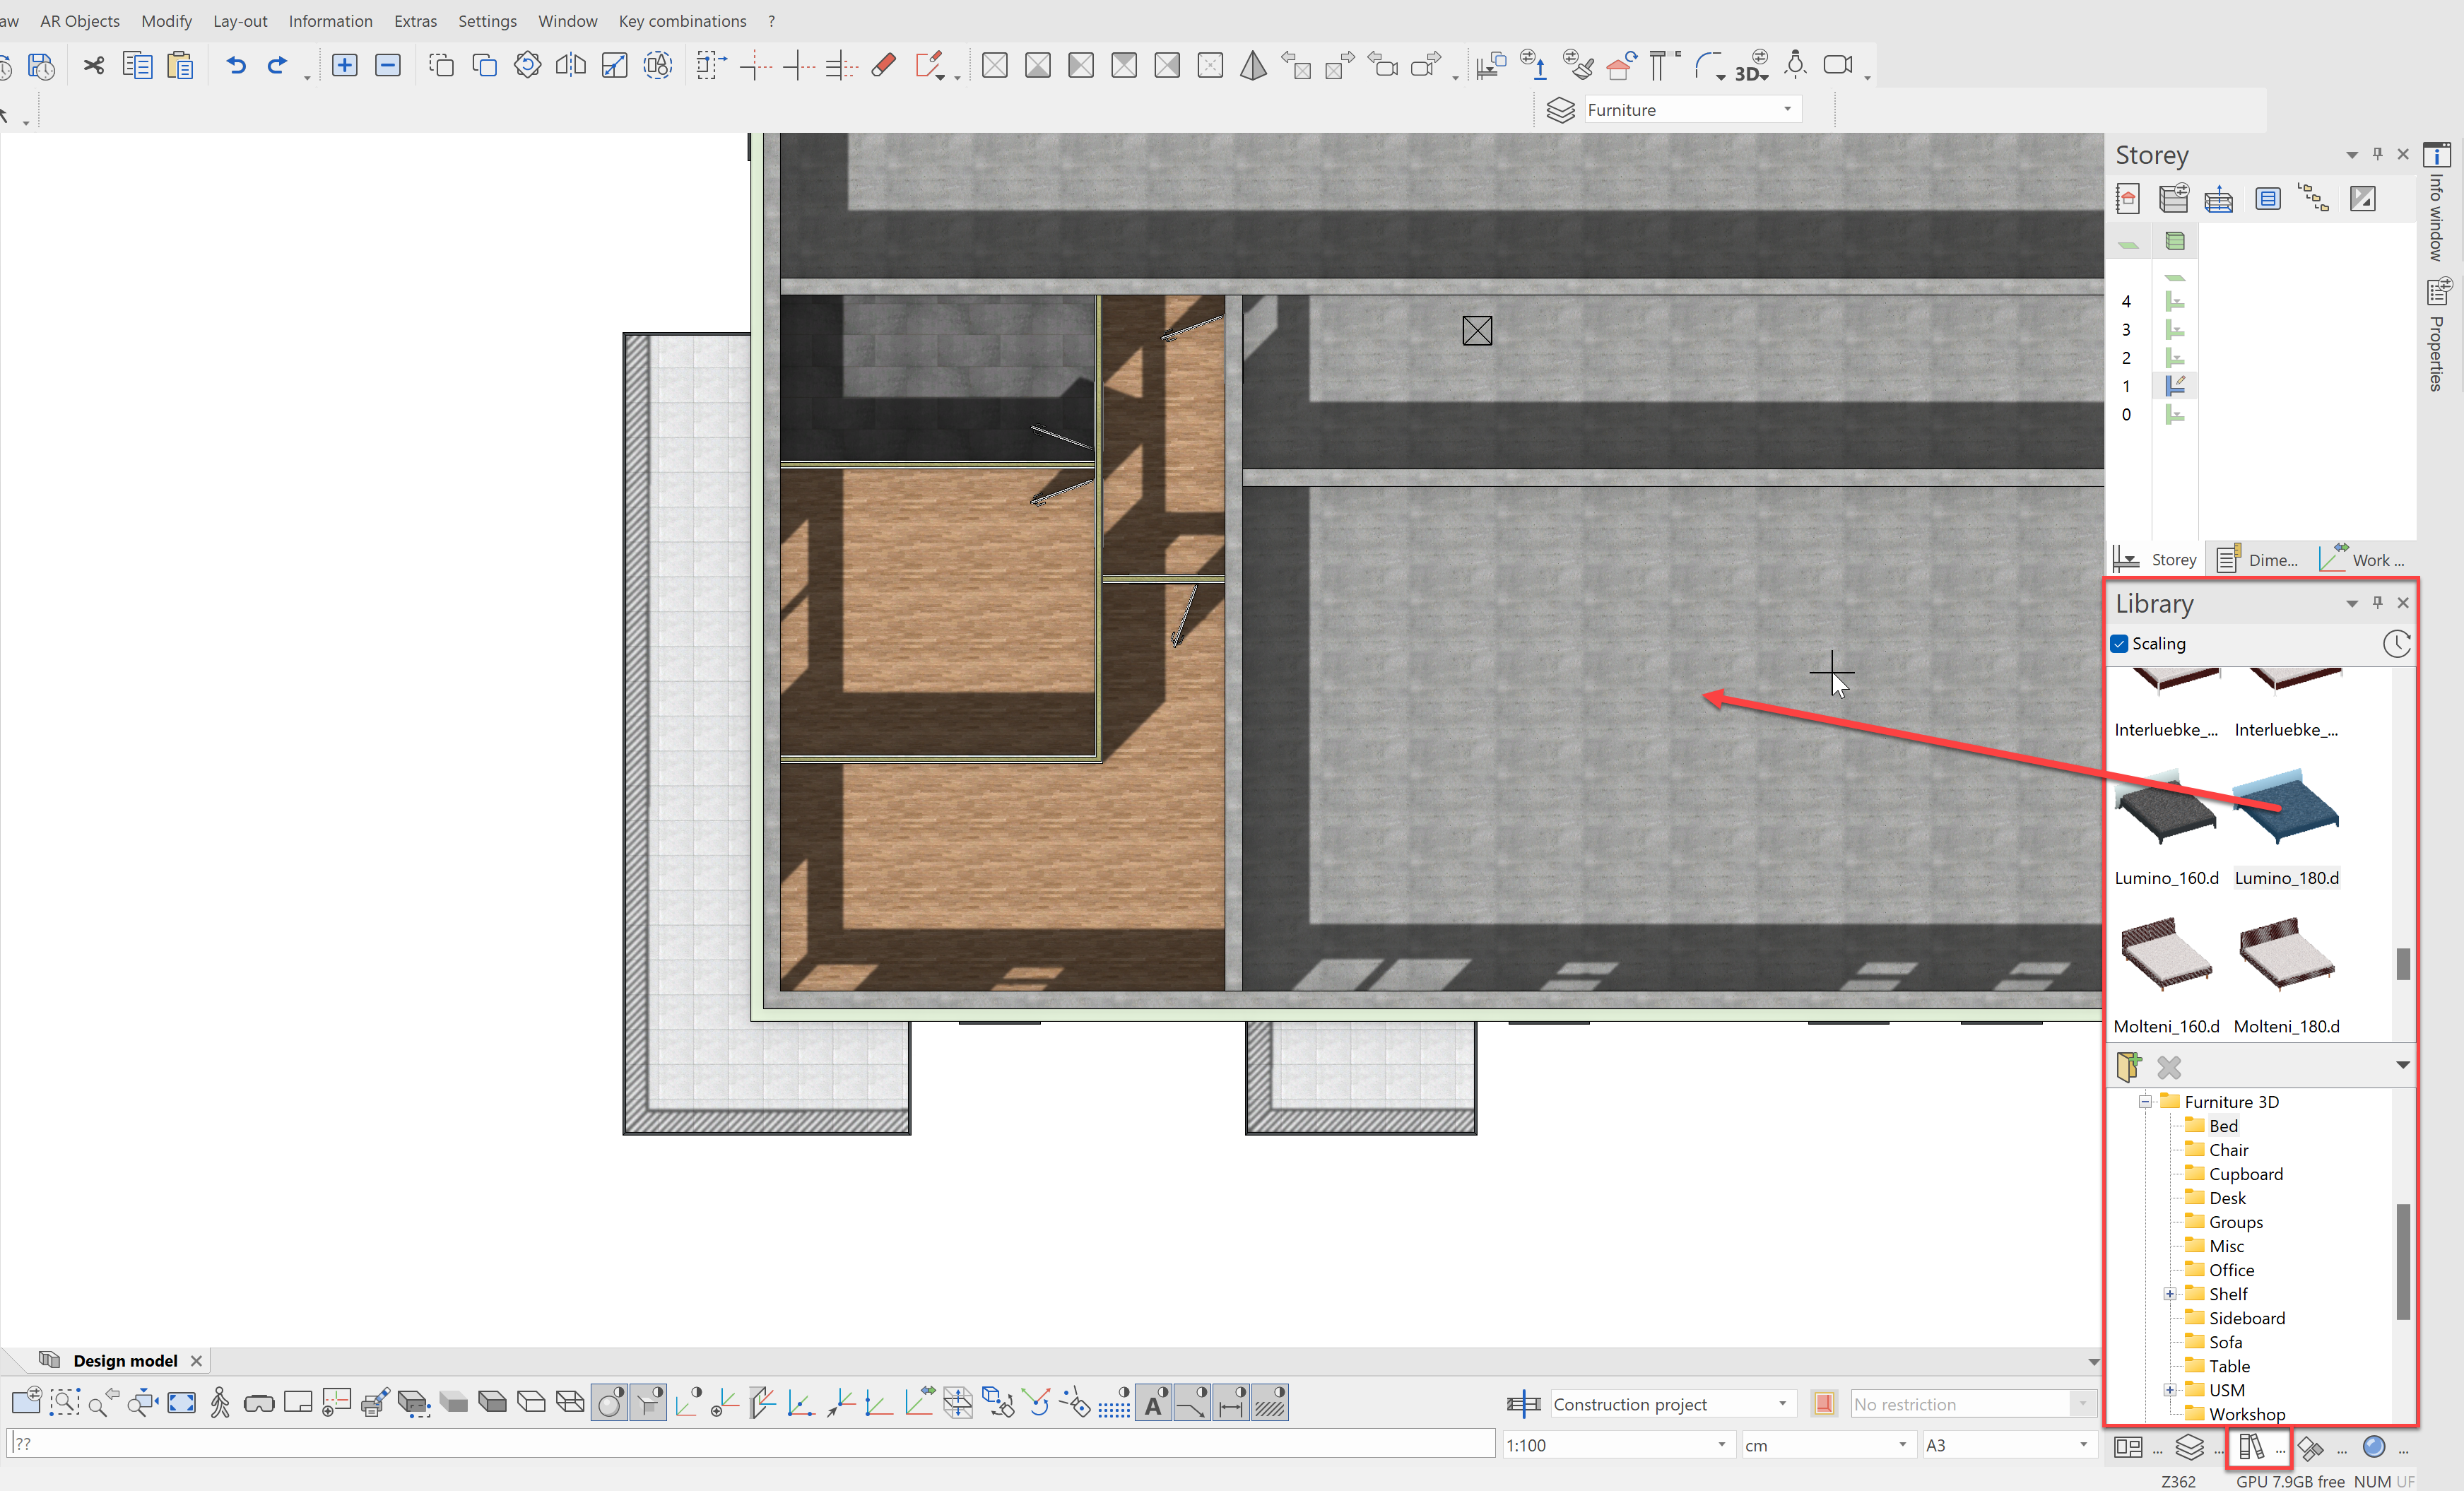Click the copy documents icon

(x=137, y=66)
